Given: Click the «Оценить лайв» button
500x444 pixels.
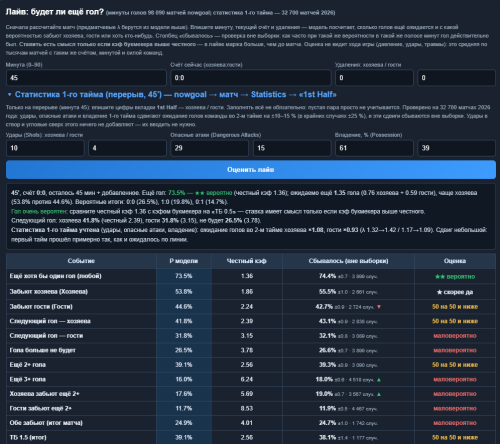Looking at the screenshot, I should 251,170.
